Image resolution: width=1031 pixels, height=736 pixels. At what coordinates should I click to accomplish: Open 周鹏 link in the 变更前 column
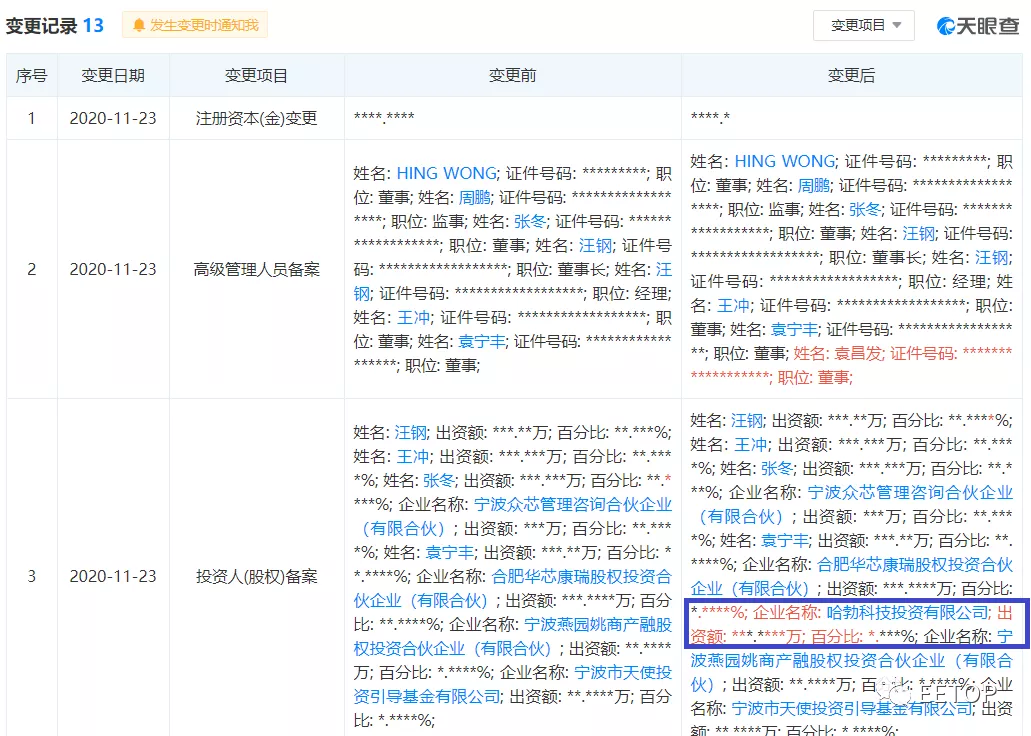(474, 197)
